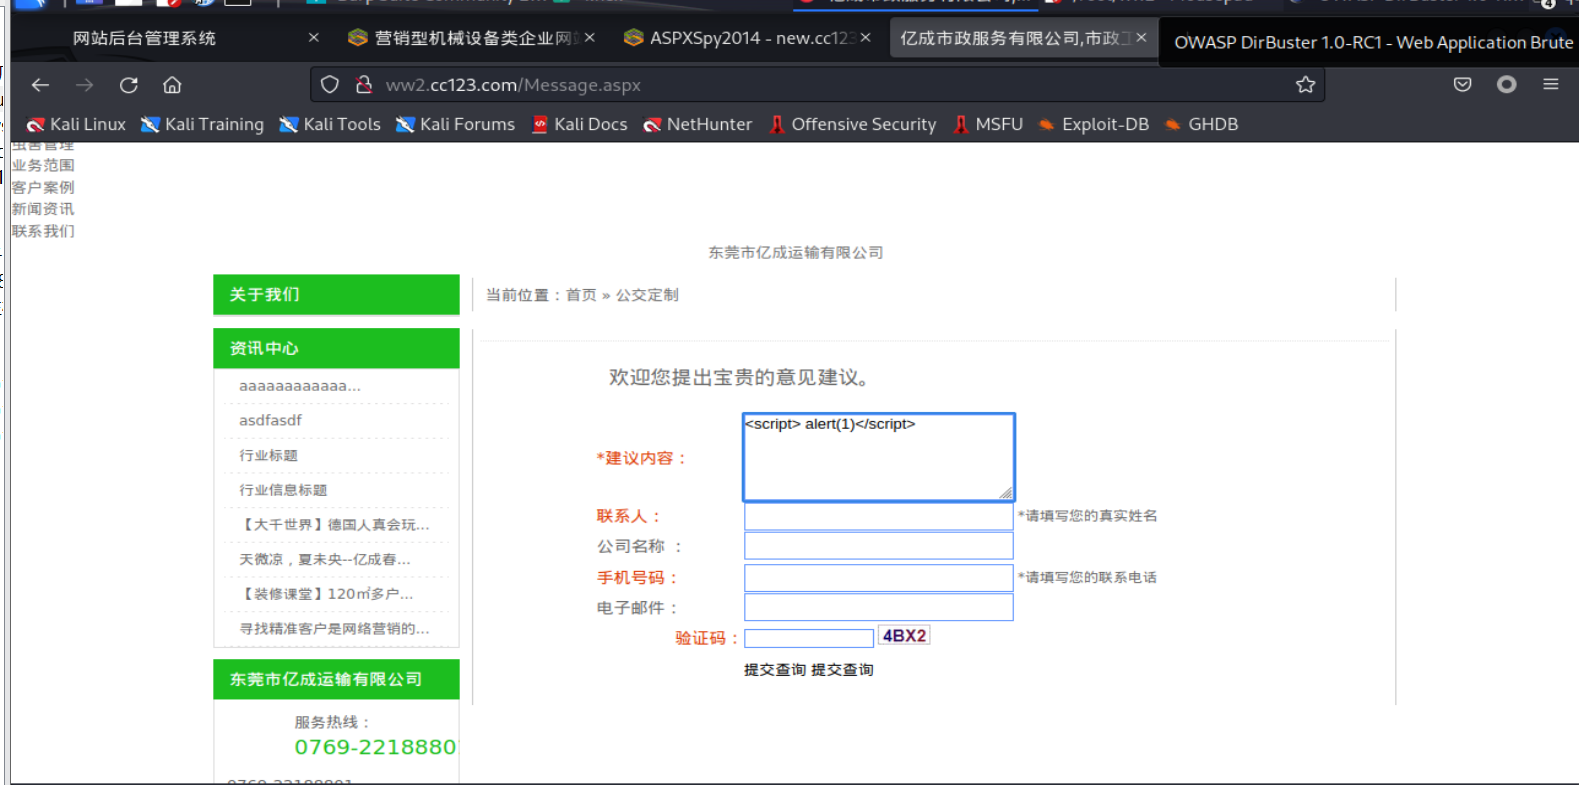Open the Offensive Security bookmark
Viewport: 1579px width, 785px height.
853,124
